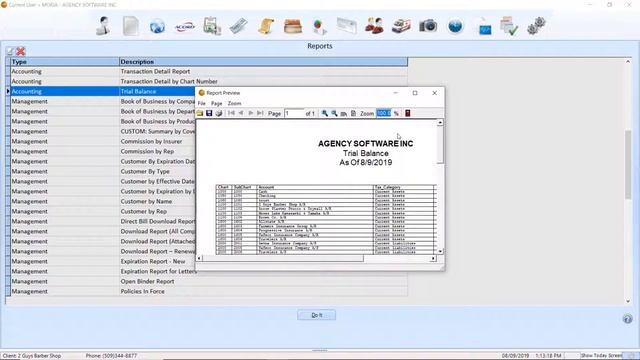Image resolution: width=640 pixels, height=360 pixels.
Task: Open the Zoom menu in Report Preview
Action: click(x=234, y=103)
